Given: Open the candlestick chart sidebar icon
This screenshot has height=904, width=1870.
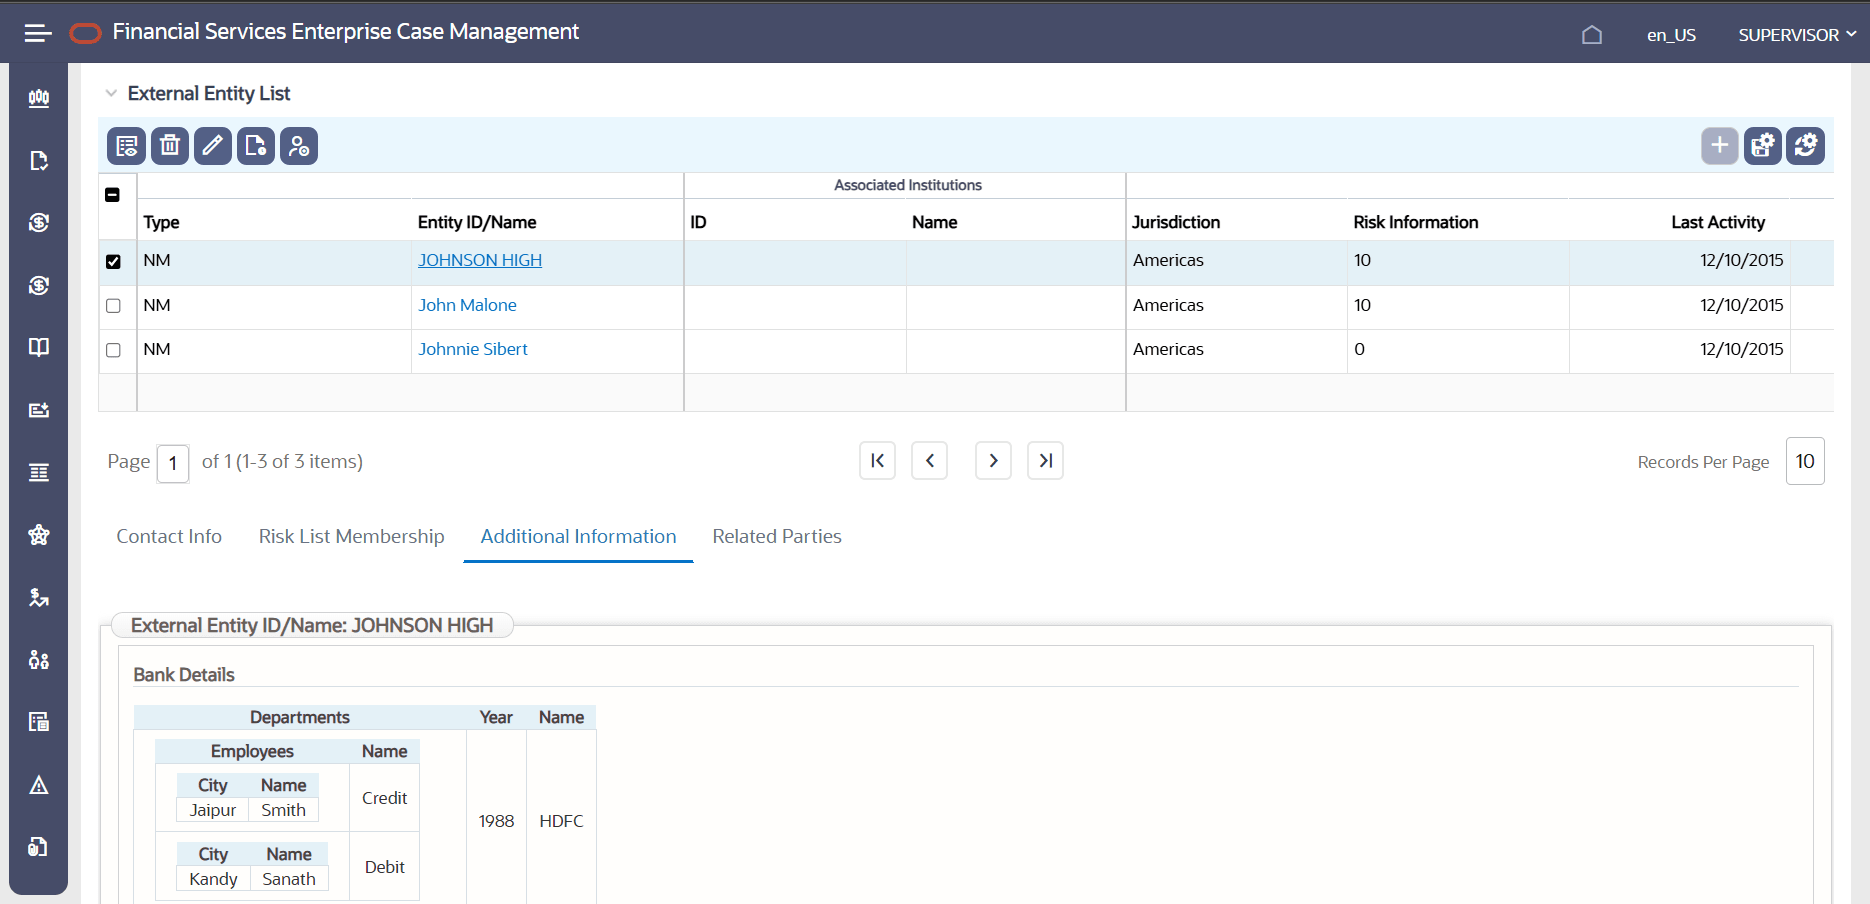Looking at the screenshot, I should (39, 98).
